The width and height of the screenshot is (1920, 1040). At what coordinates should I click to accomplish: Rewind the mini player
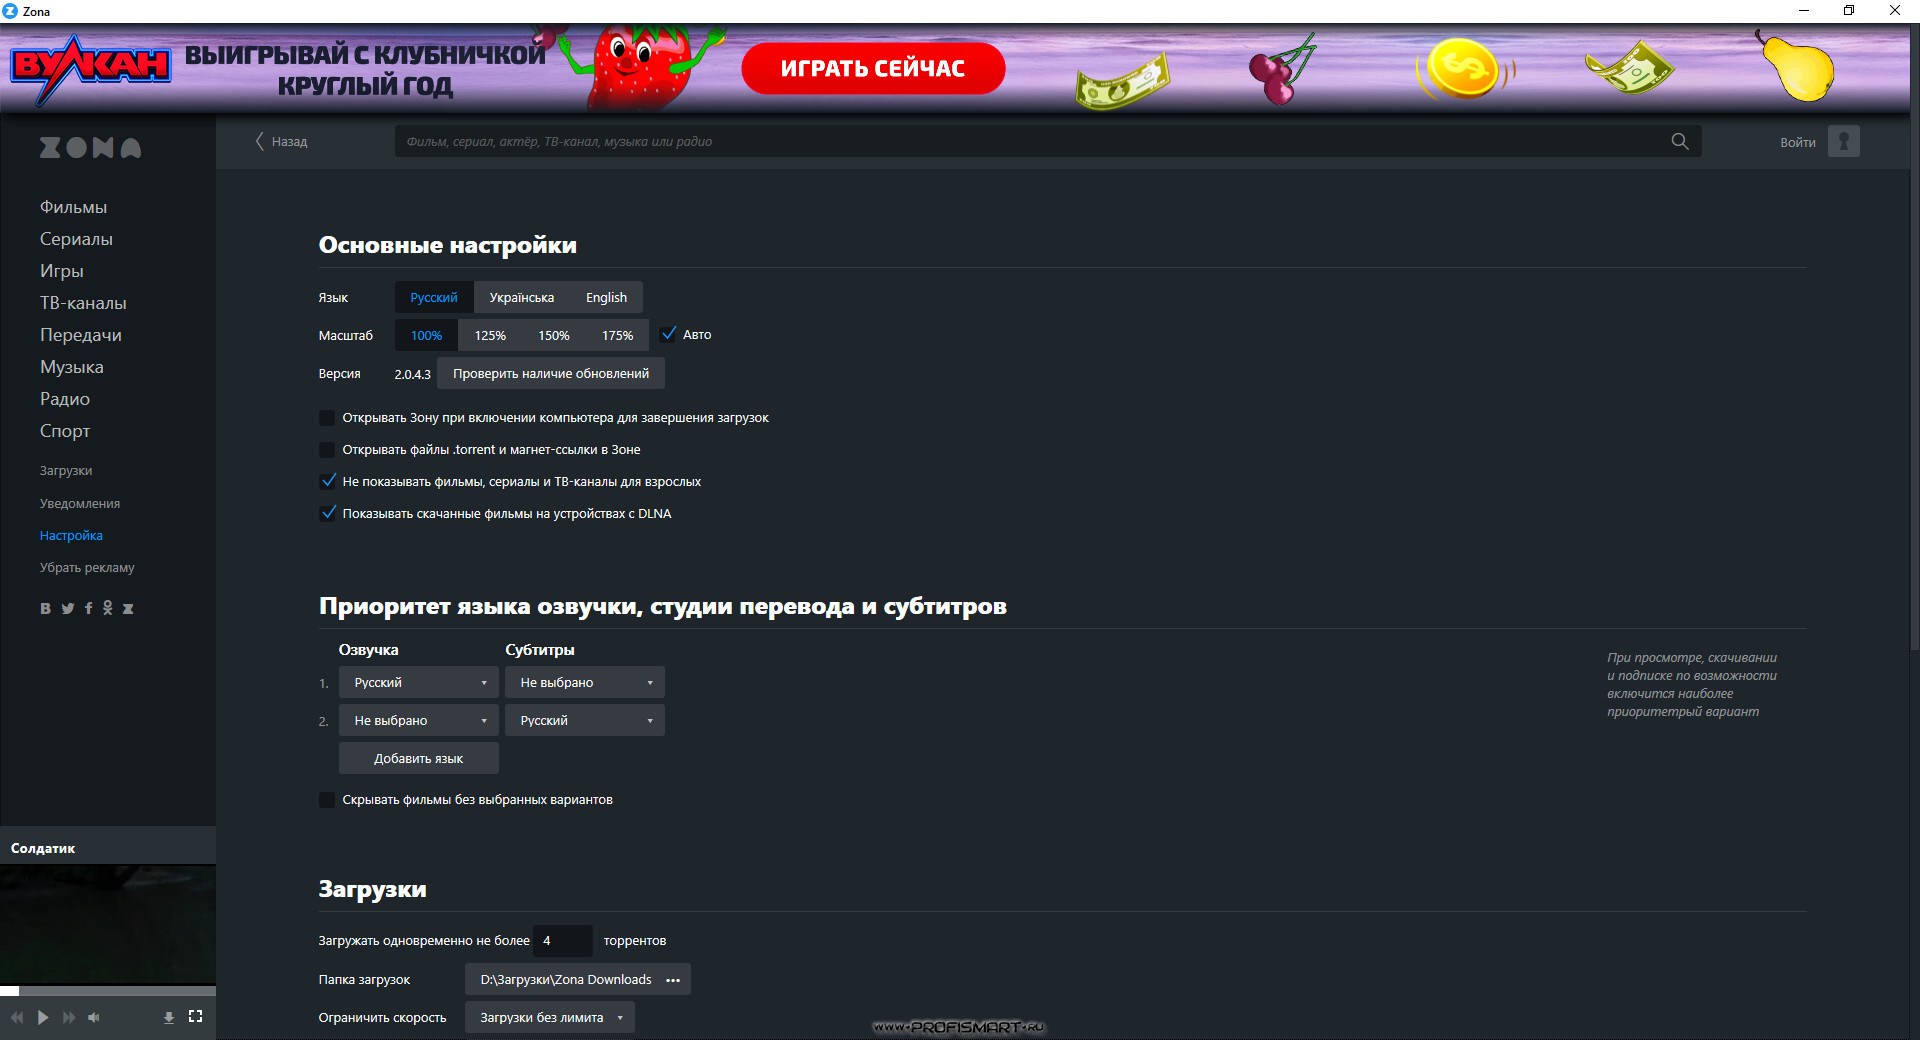click(x=17, y=1017)
